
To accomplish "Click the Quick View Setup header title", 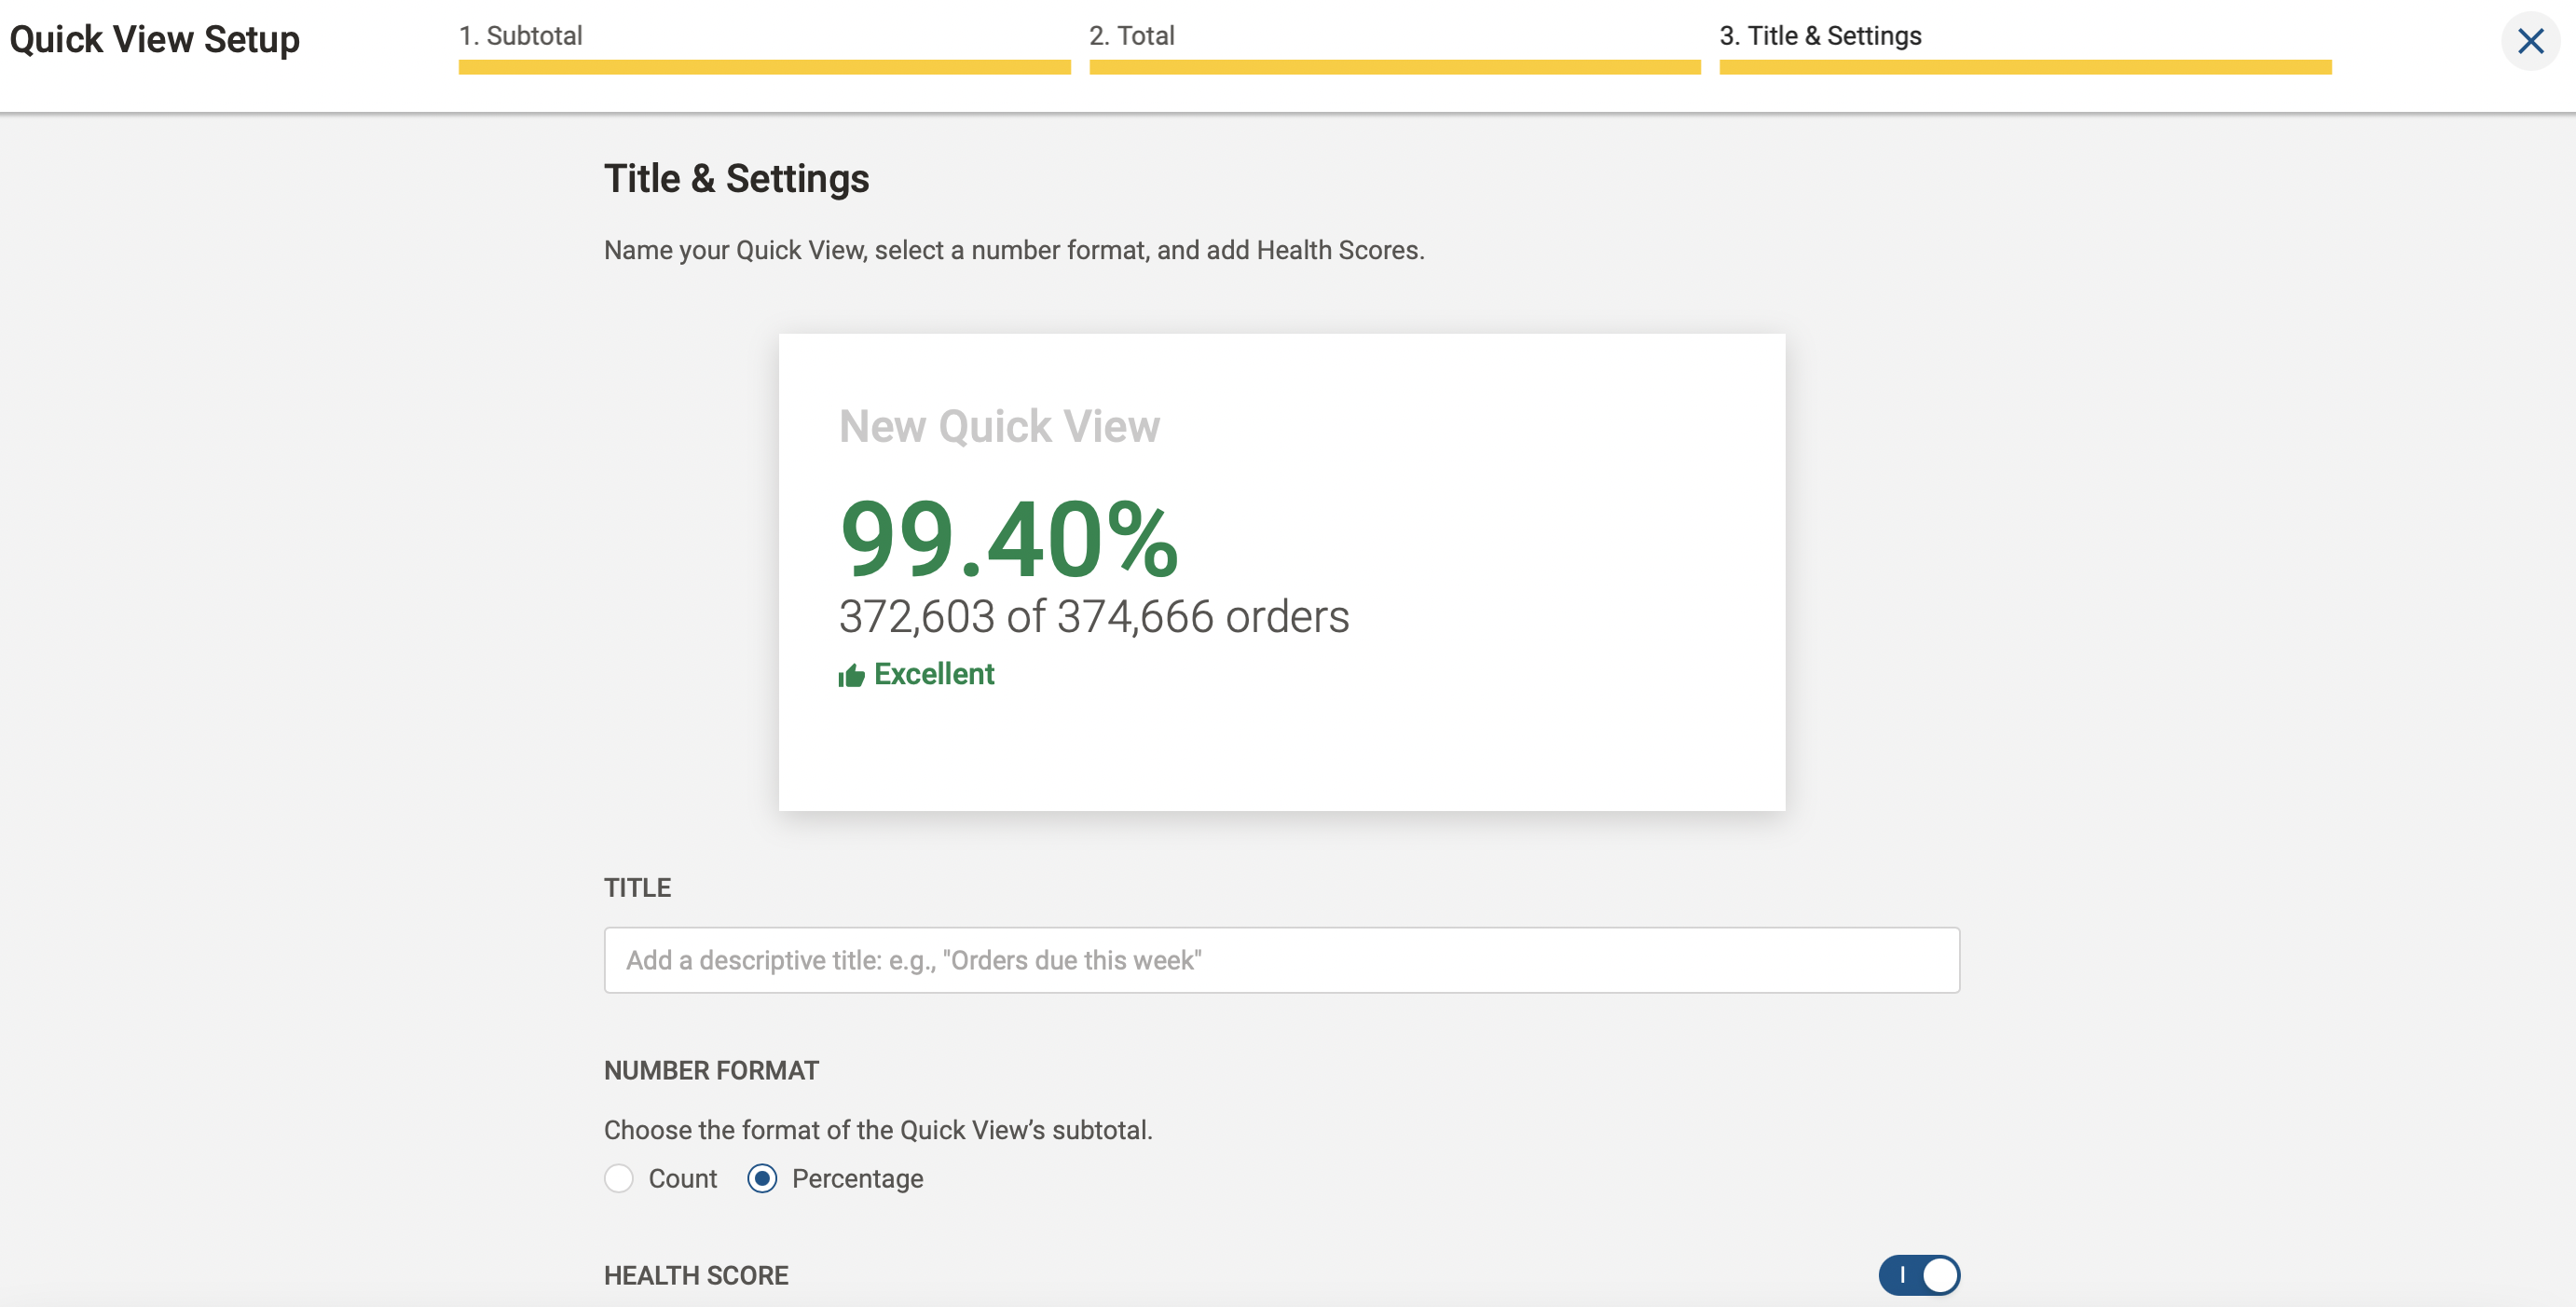I will click(x=155, y=40).
